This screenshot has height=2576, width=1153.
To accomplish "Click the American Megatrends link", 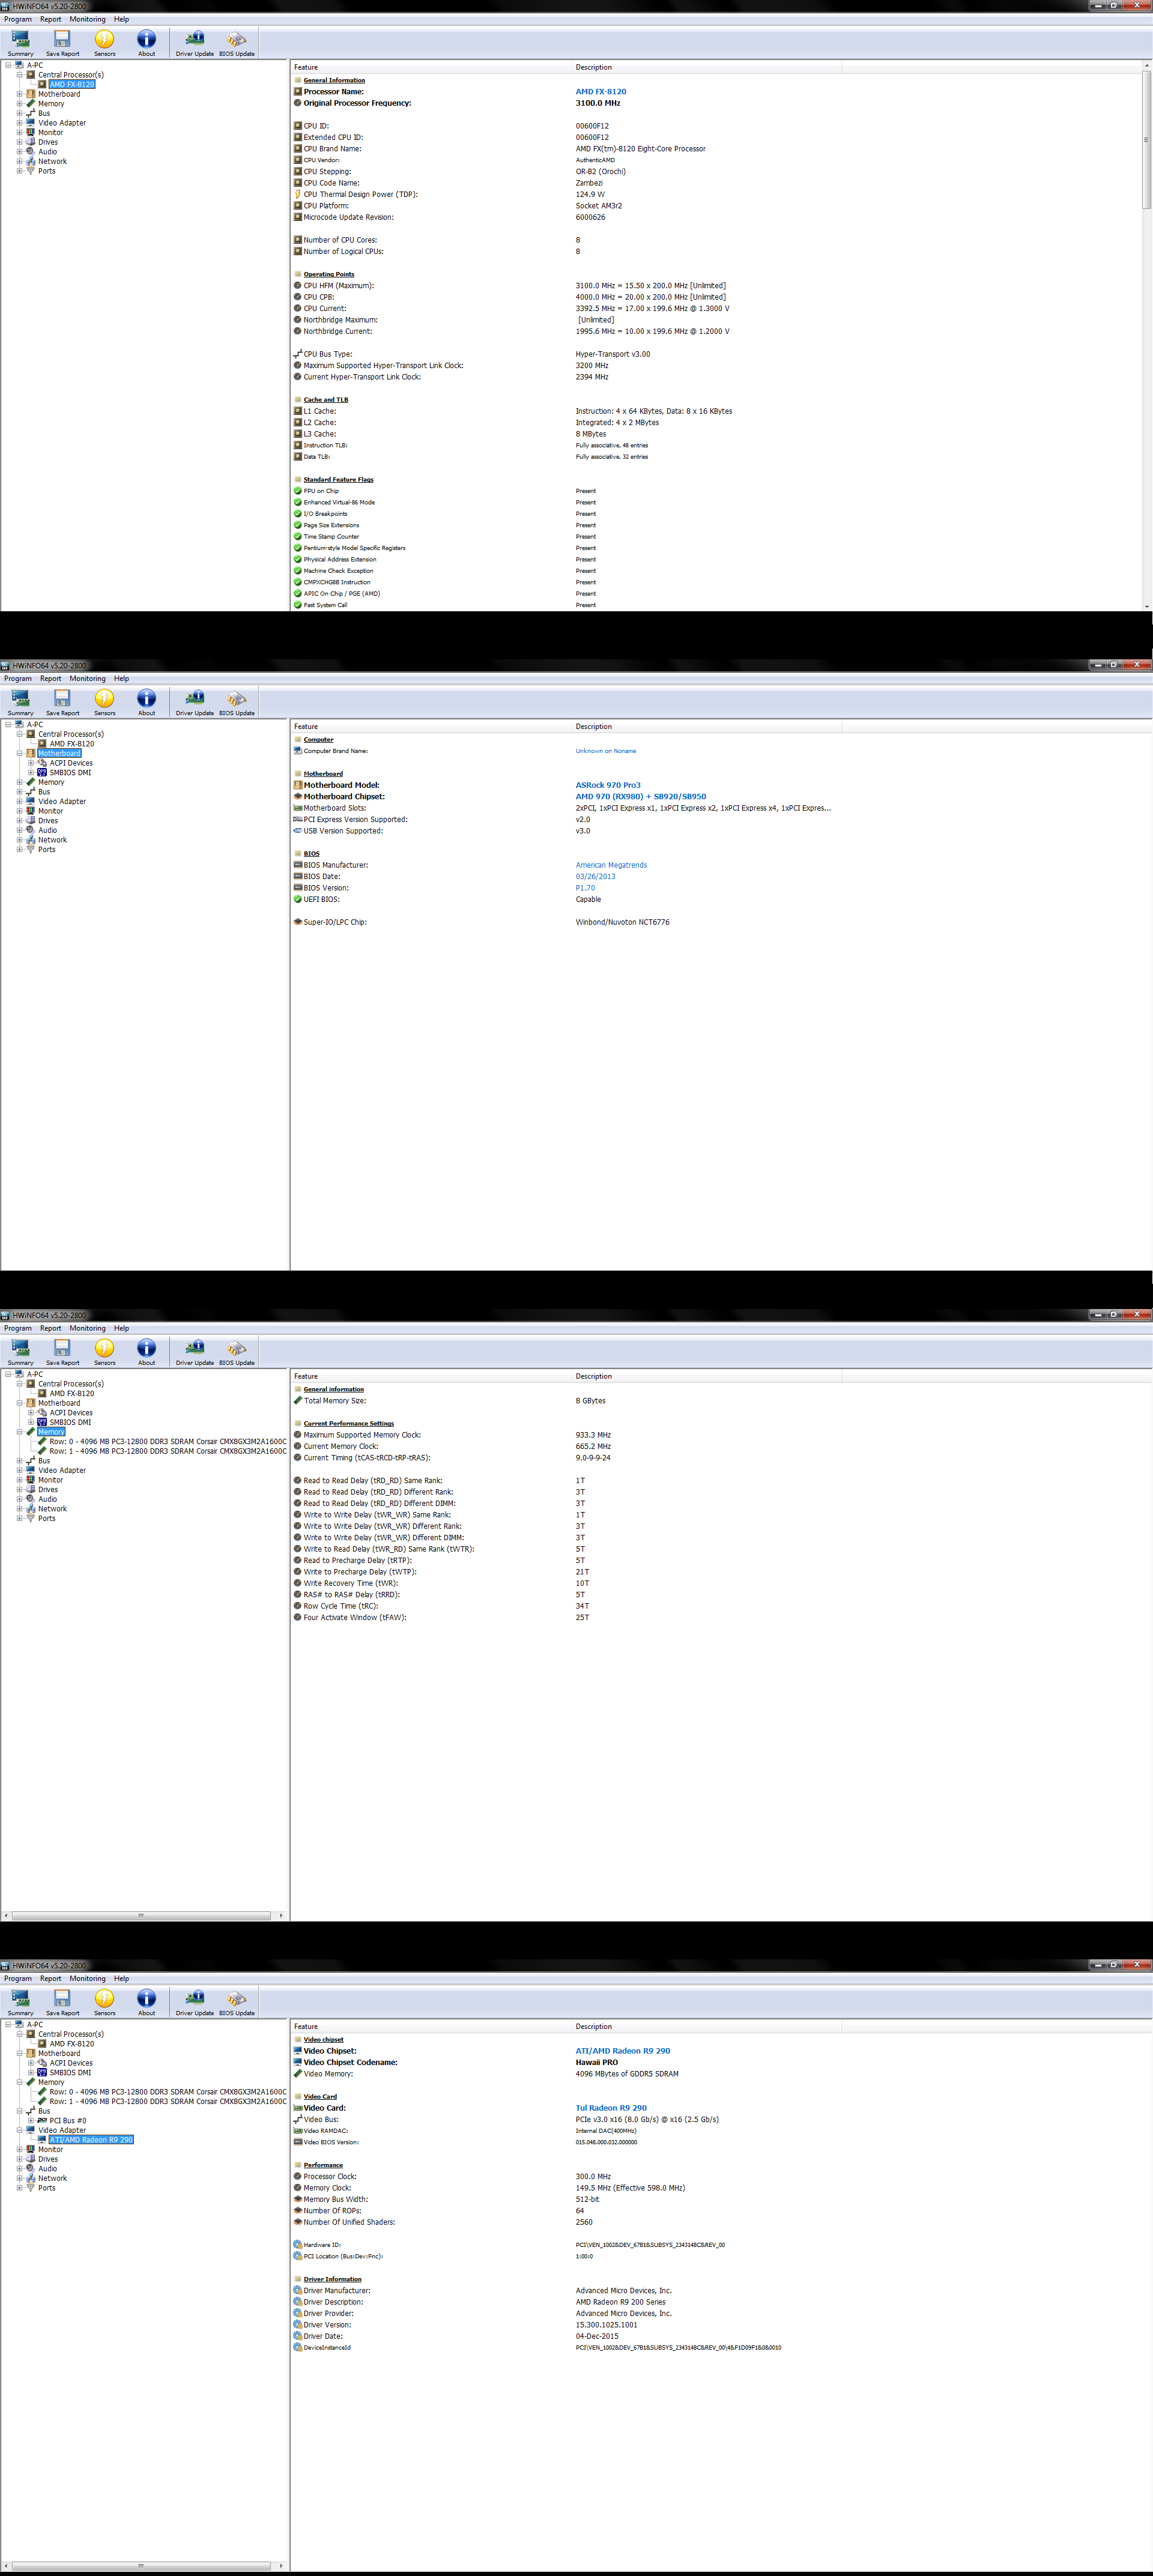I will (x=610, y=865).
